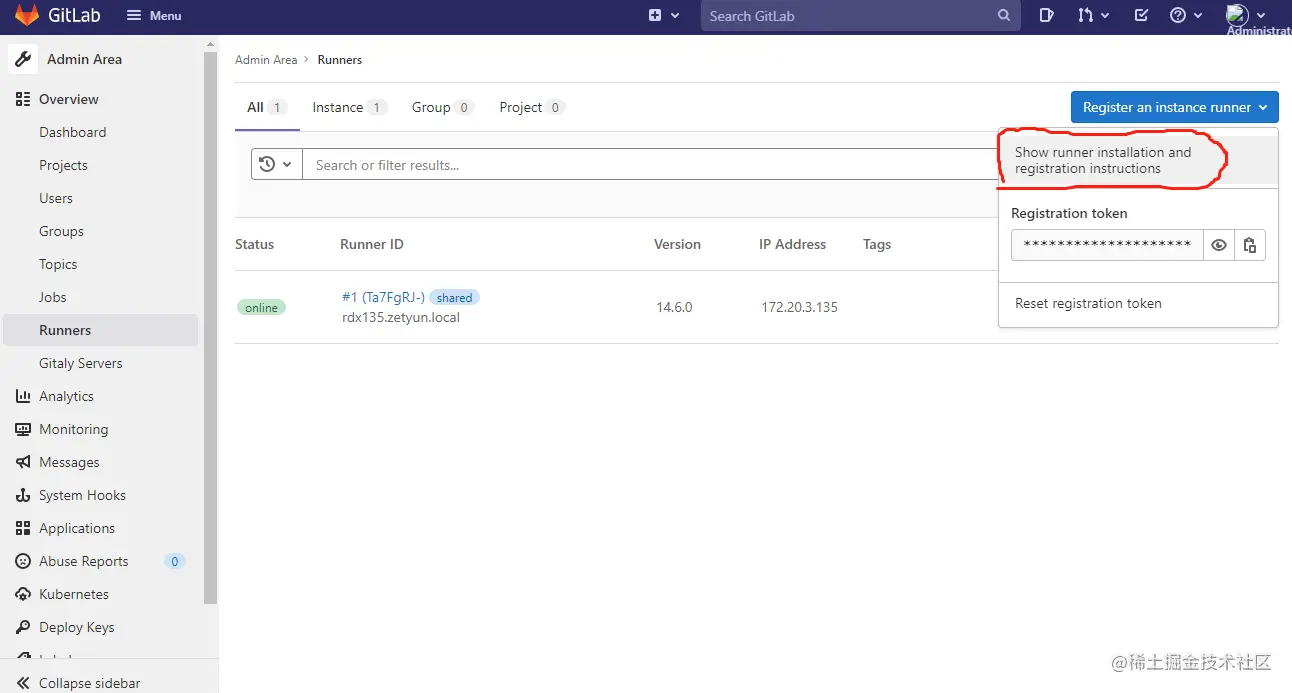Click the online status badge

pos(261,307)
